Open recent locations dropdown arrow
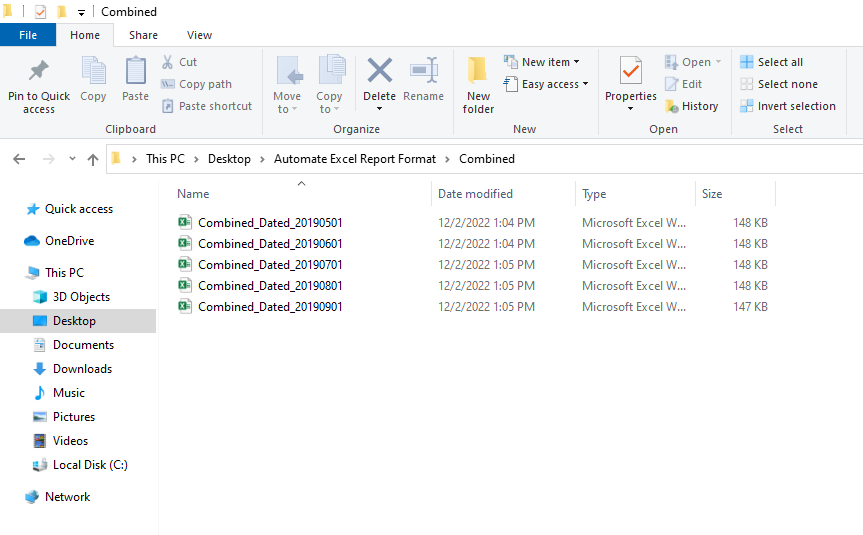The height and width of the screenshot is (535, 863). (x=72, y=159)
